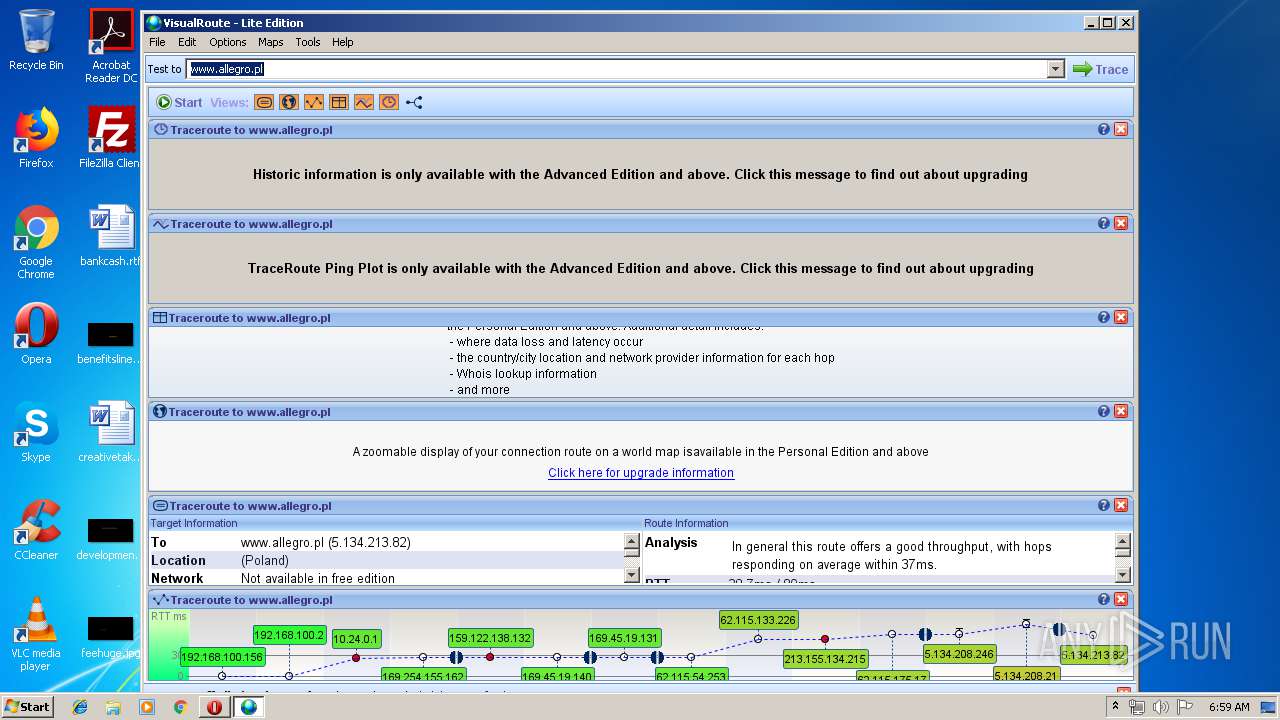
Task: Select the Opera desktop icon
Action: pos(36,334)
